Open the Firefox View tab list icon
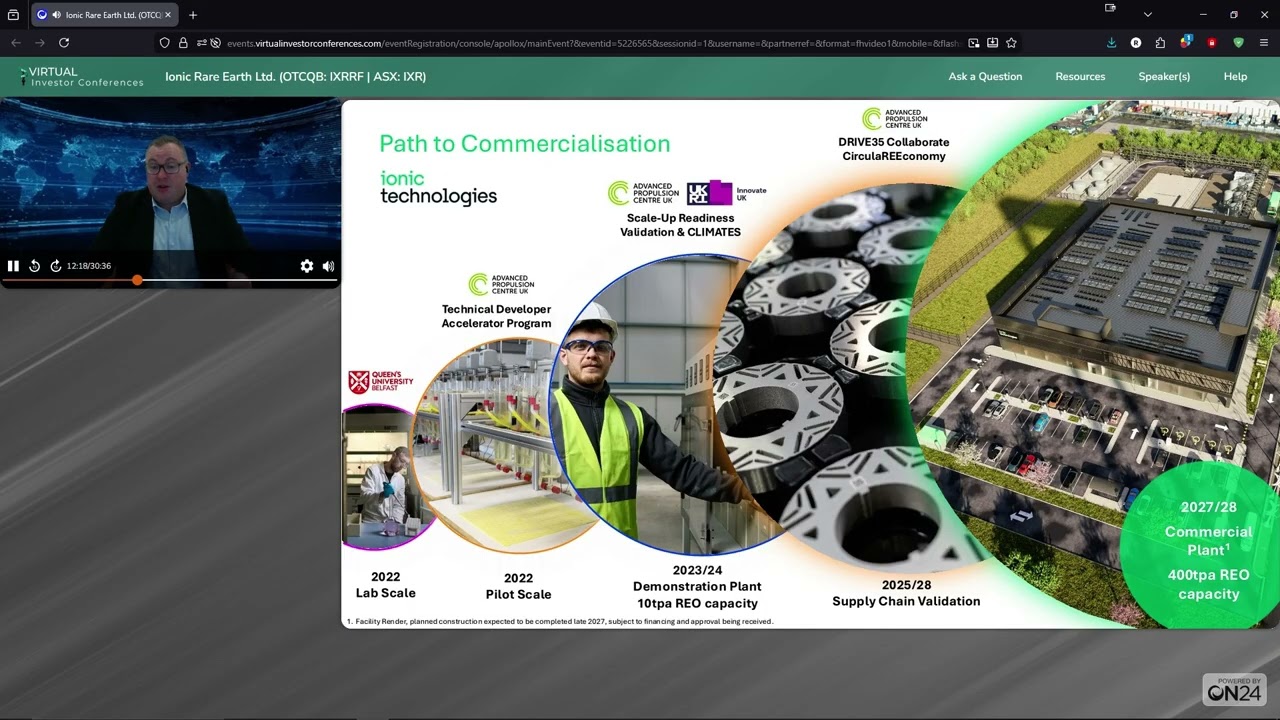Screen dimensions: 1280x720 tap(13, 15)
